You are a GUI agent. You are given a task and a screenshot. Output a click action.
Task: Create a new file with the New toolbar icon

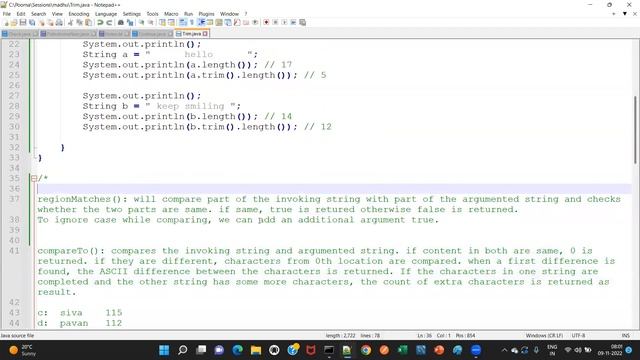pyautogui.click(x=6, y=22)
